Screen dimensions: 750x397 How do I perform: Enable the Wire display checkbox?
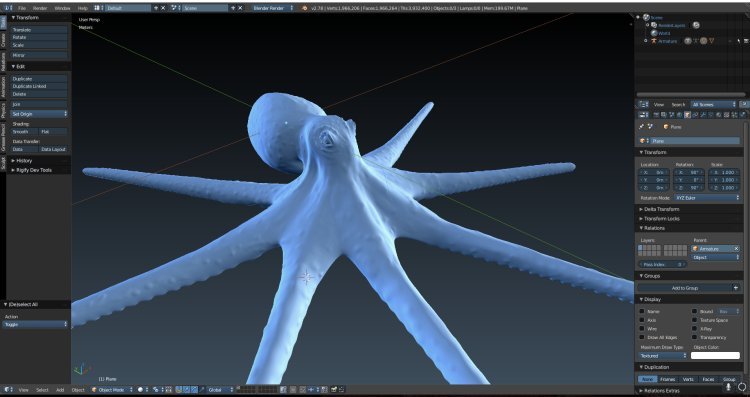642,329
